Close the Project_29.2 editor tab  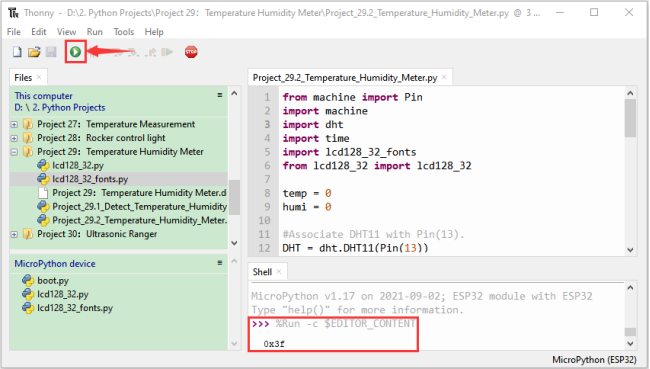pos(444,77)
